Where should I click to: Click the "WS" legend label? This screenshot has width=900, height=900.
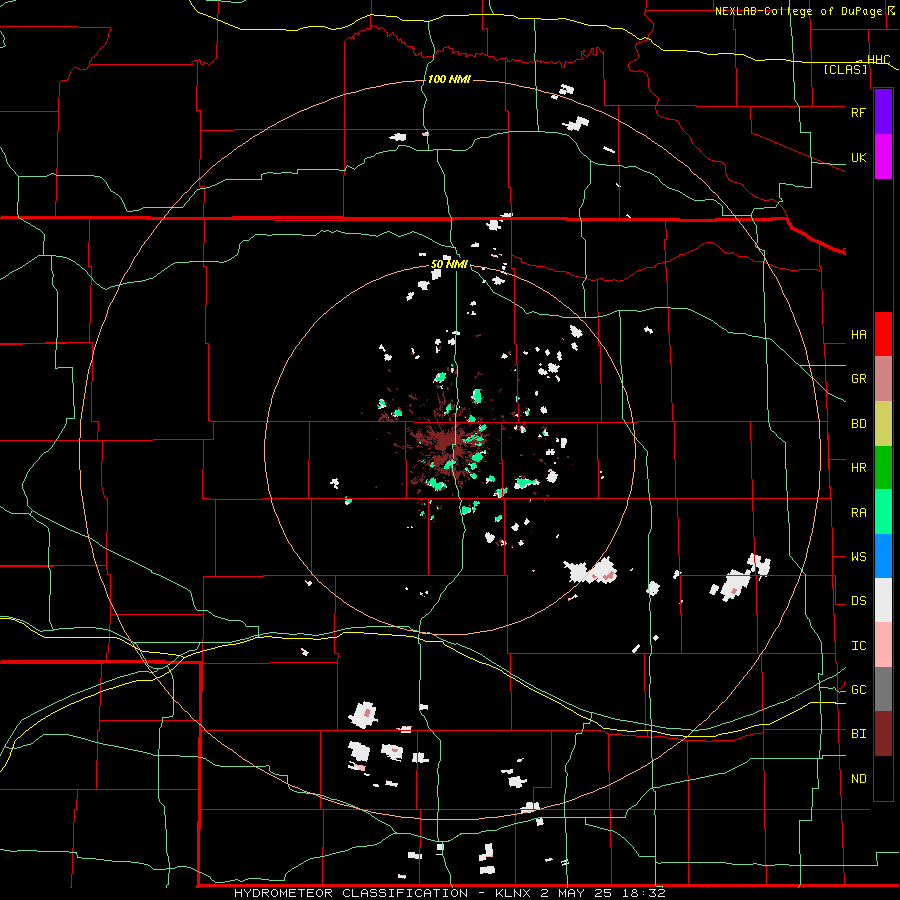click(858, 556)
